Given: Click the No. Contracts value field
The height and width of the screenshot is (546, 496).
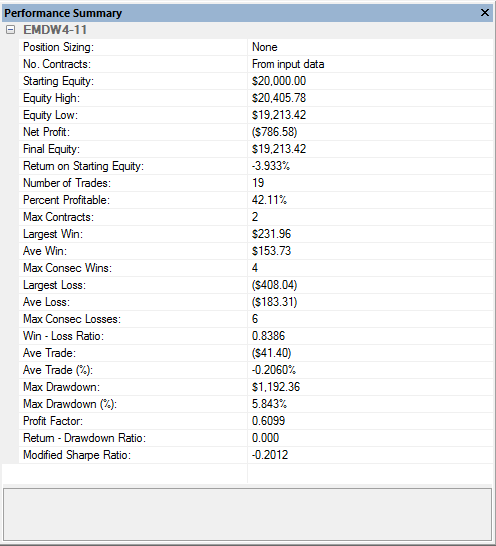Looking at the screenshot, I should coord(371,64).
